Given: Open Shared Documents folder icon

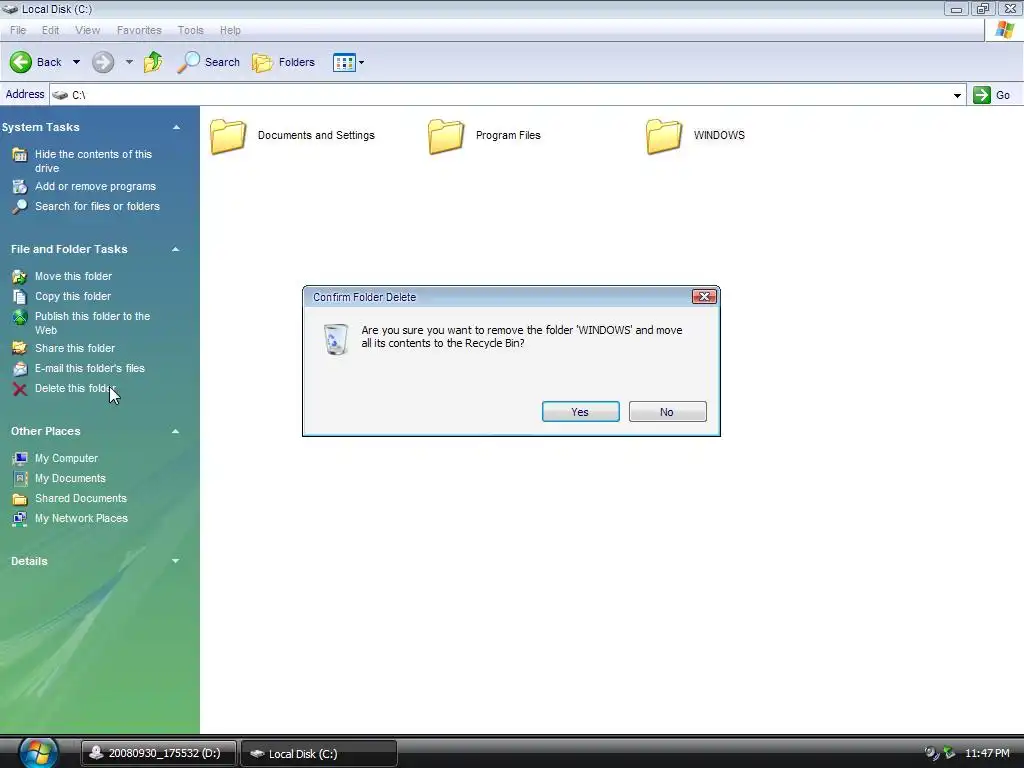Looking at the screenshot, I should (x=20, y=499).
